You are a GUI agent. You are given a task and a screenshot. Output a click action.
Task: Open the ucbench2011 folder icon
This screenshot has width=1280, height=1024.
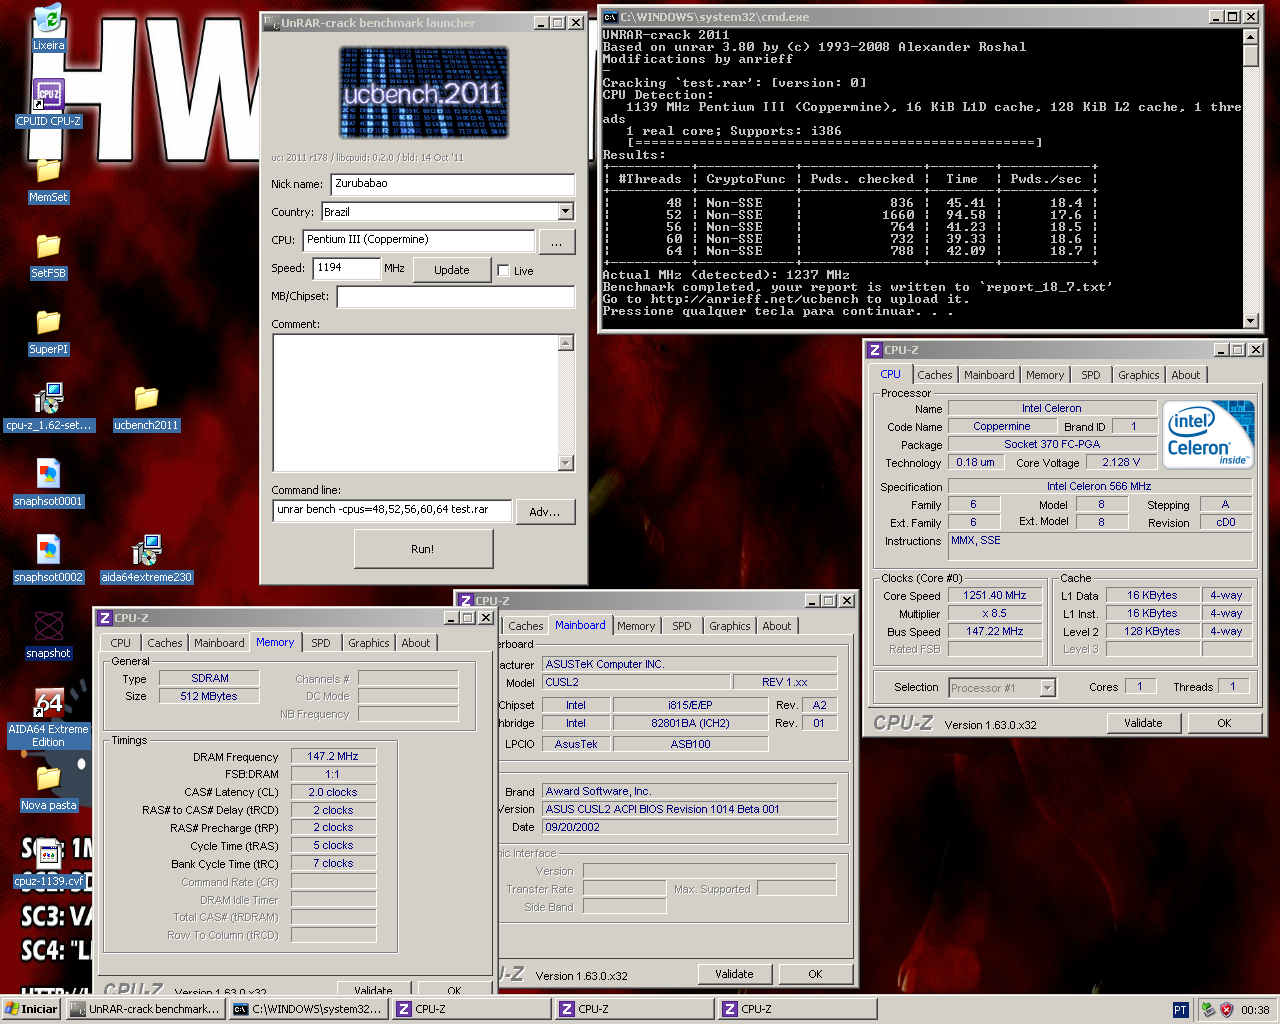(146, 407)
